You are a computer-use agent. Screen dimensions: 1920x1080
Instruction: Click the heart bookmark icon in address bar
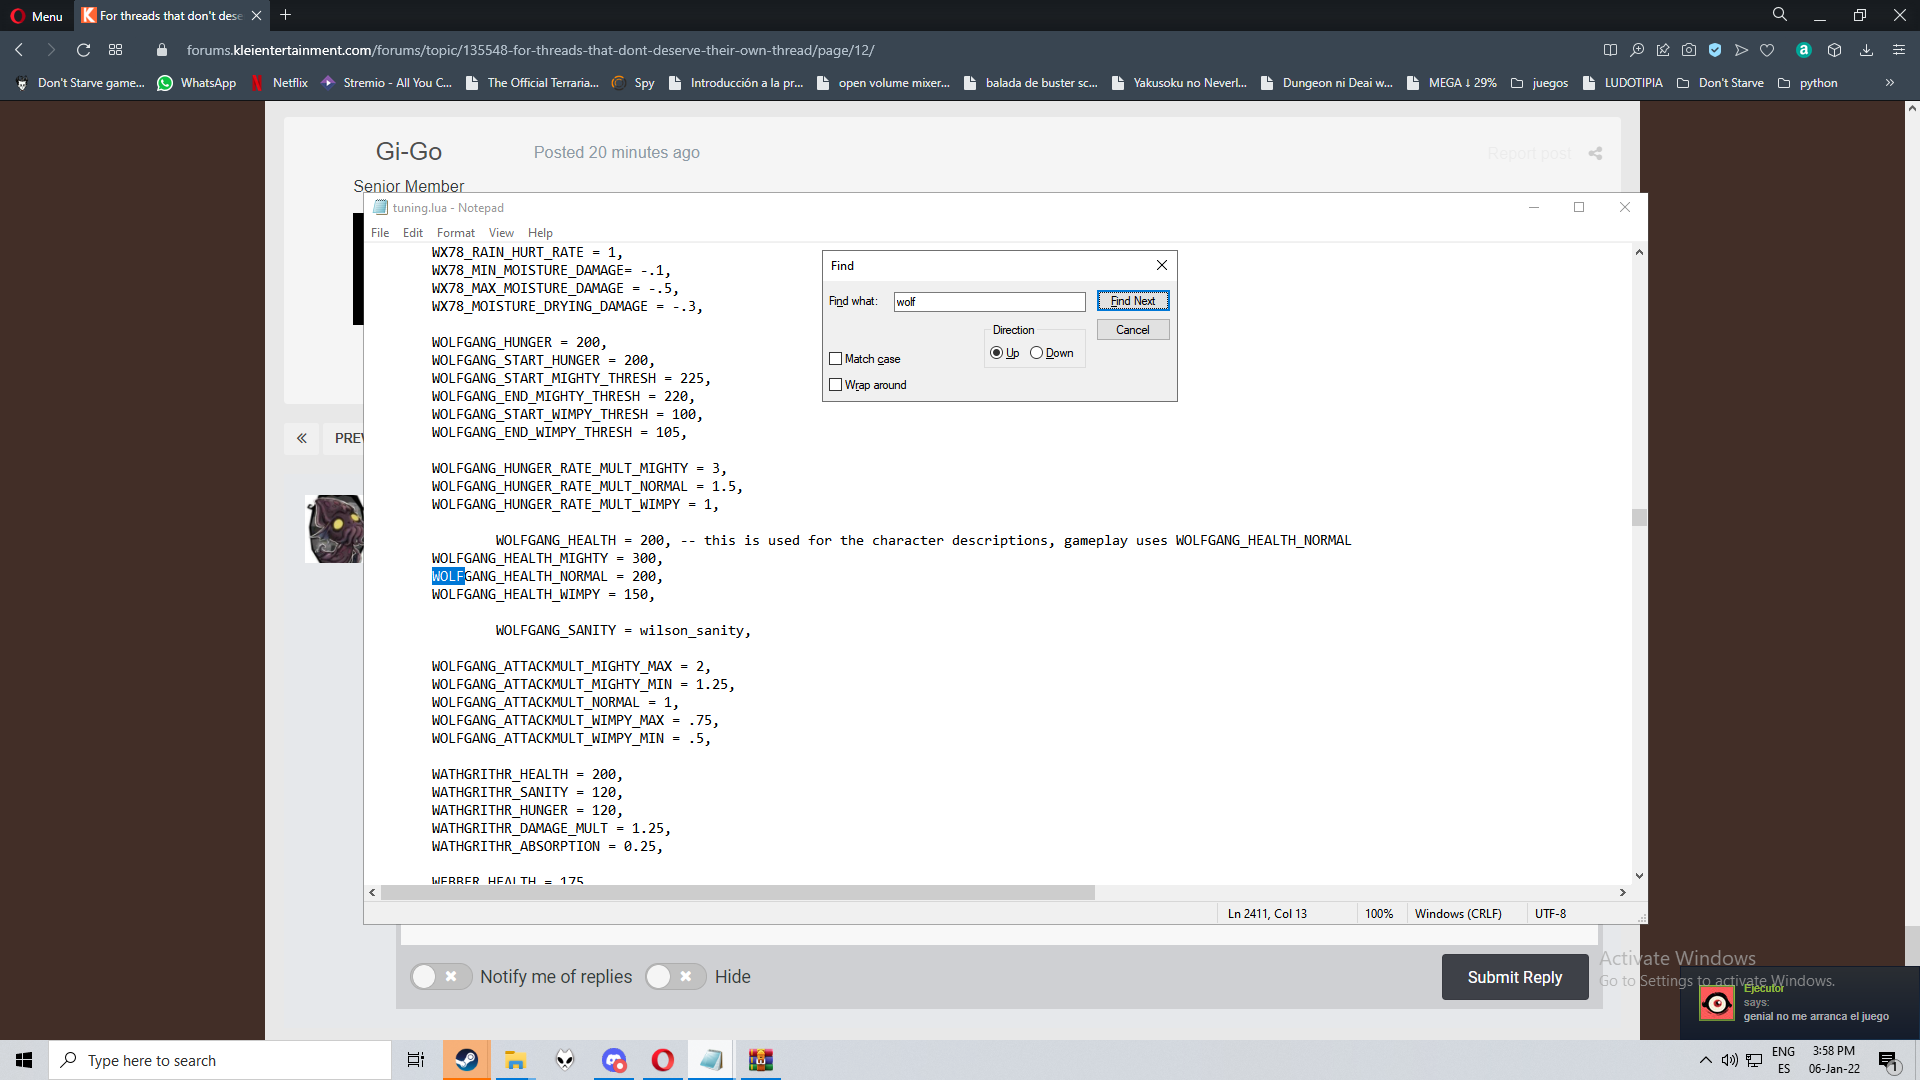(1767, 50)
